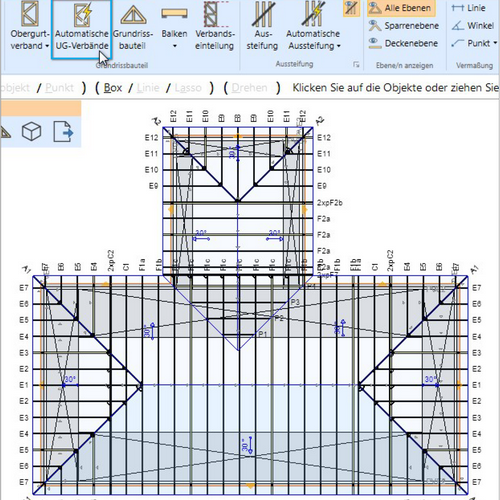Choose the Drehen option

coord(249,88)
